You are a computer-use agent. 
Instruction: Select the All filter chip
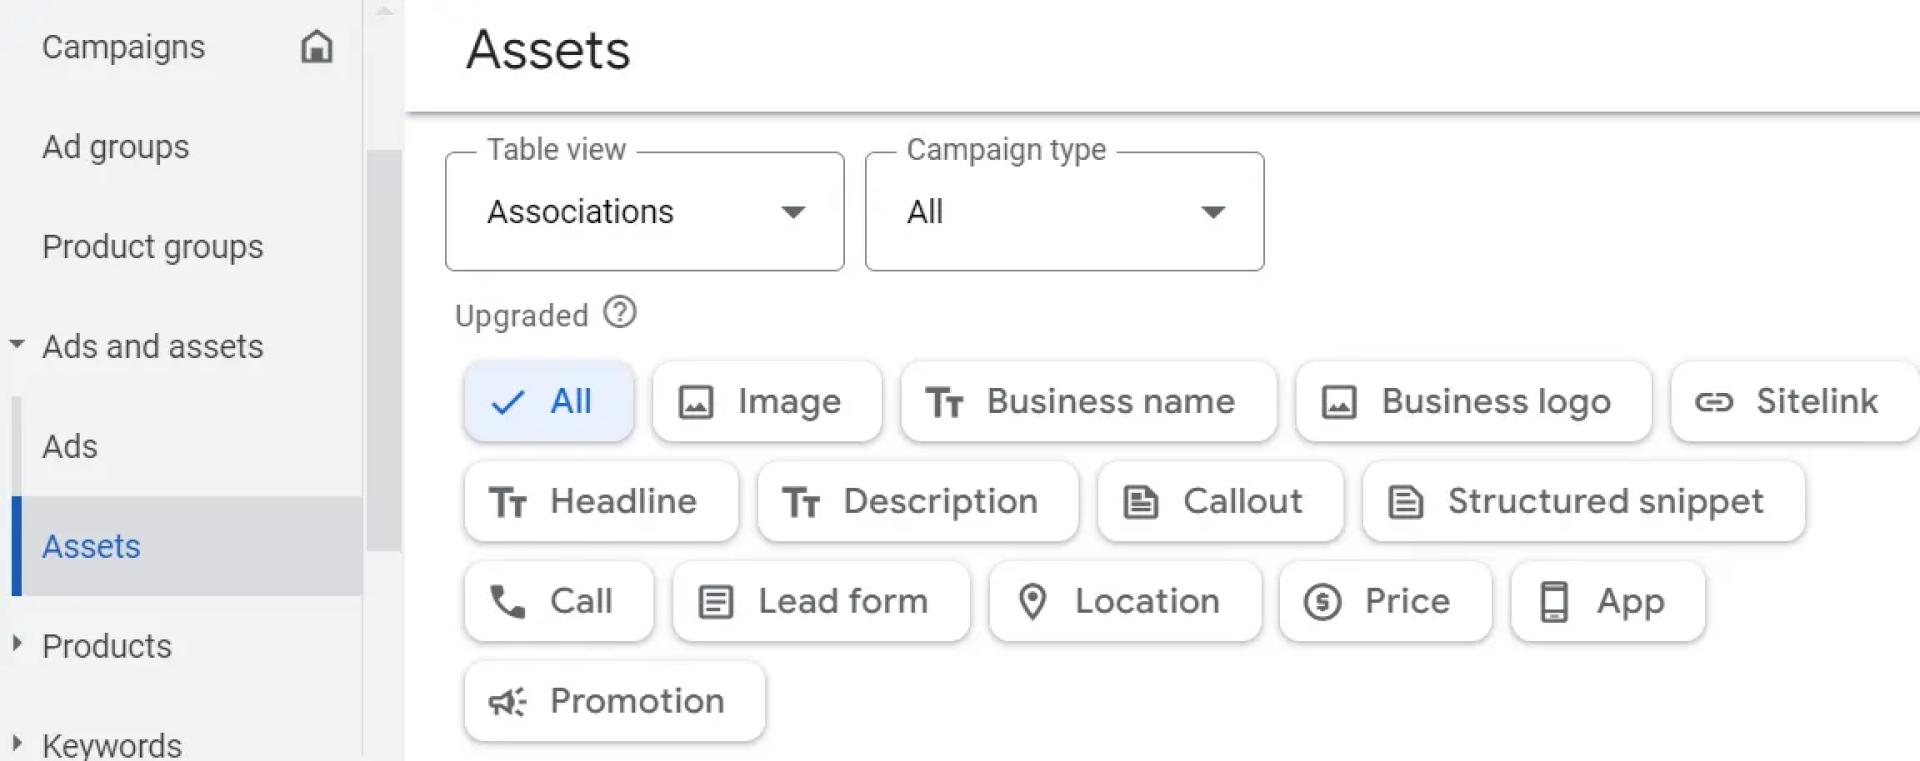pyautogui.click(x=549, y=401)
